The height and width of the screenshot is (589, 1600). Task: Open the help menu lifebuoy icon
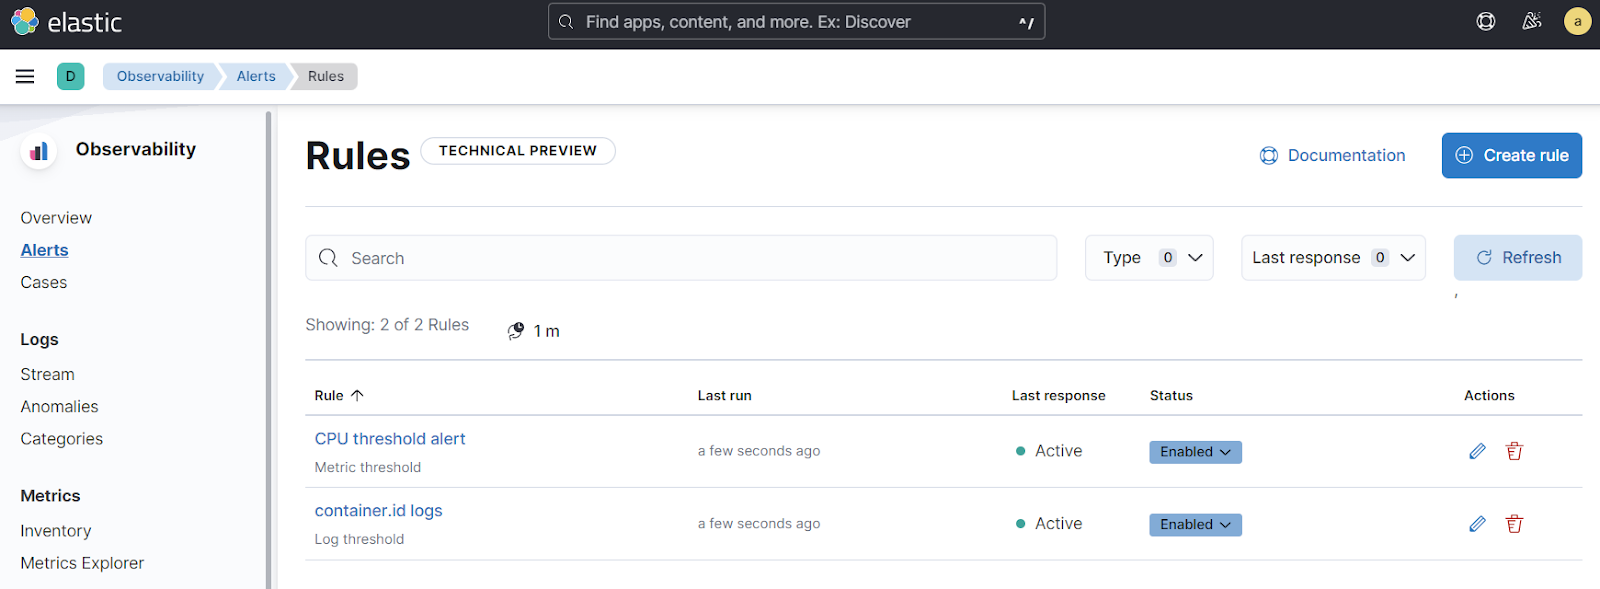click(1486, 21)
